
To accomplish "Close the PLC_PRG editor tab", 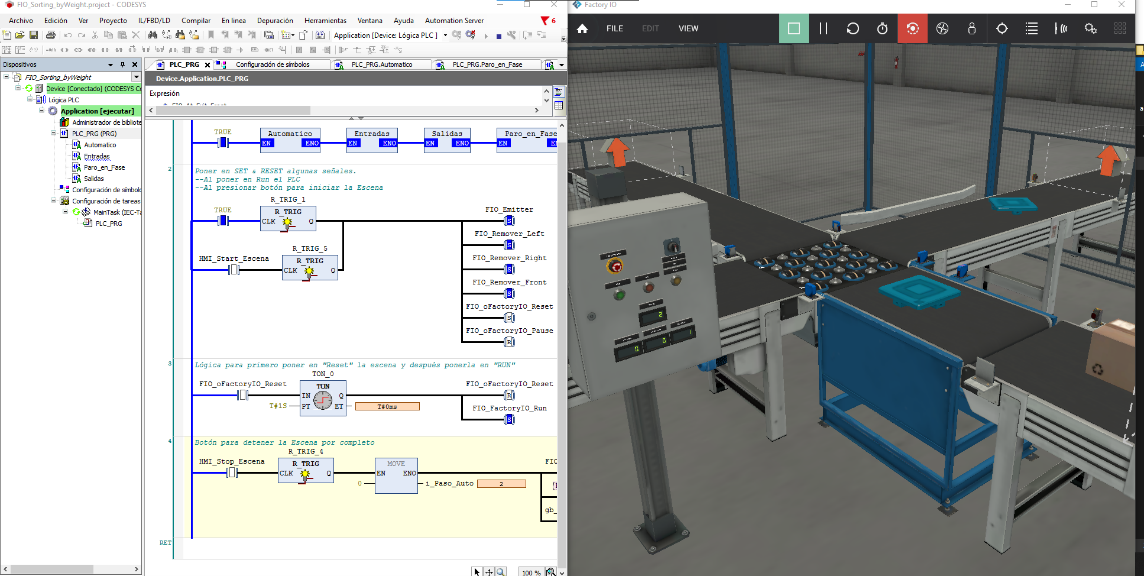I will click(x=208, y=65).
